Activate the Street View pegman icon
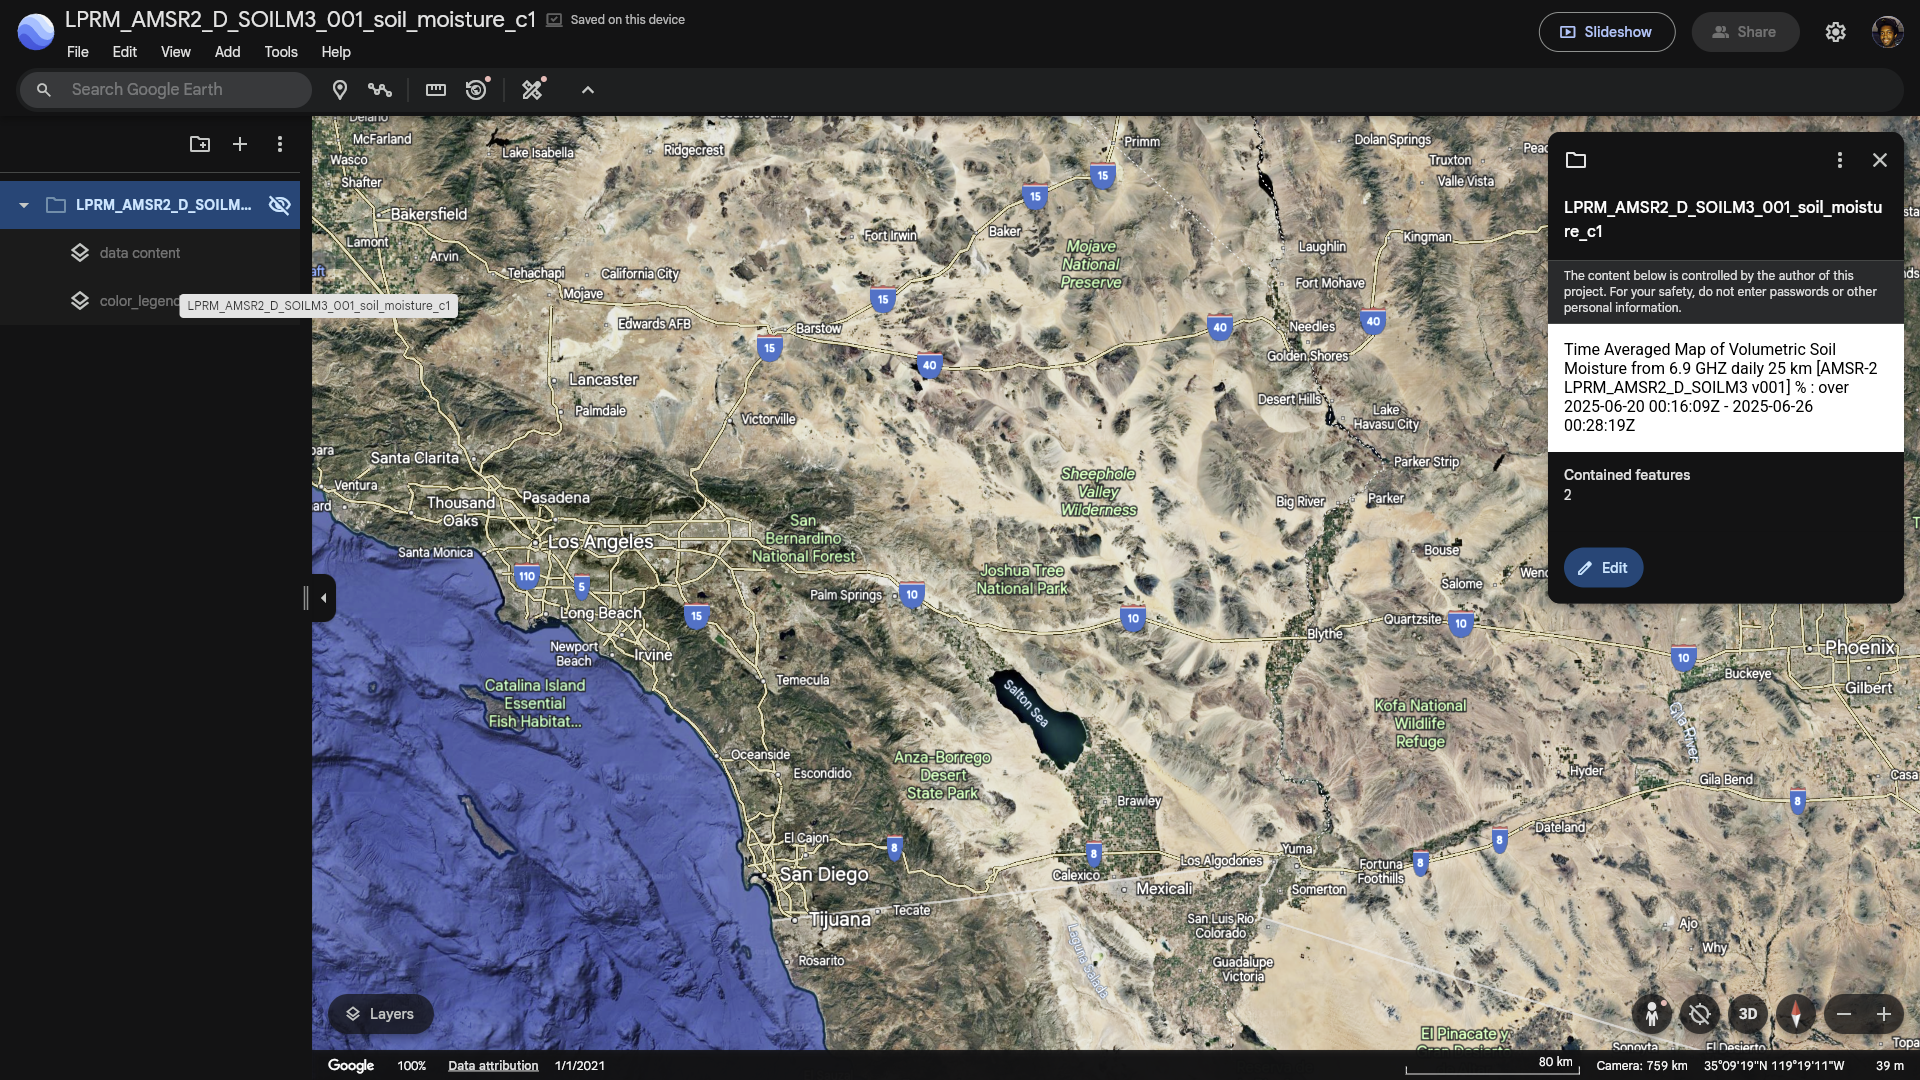This screenshot has width=1920, height=1080. [1652, 1014]
